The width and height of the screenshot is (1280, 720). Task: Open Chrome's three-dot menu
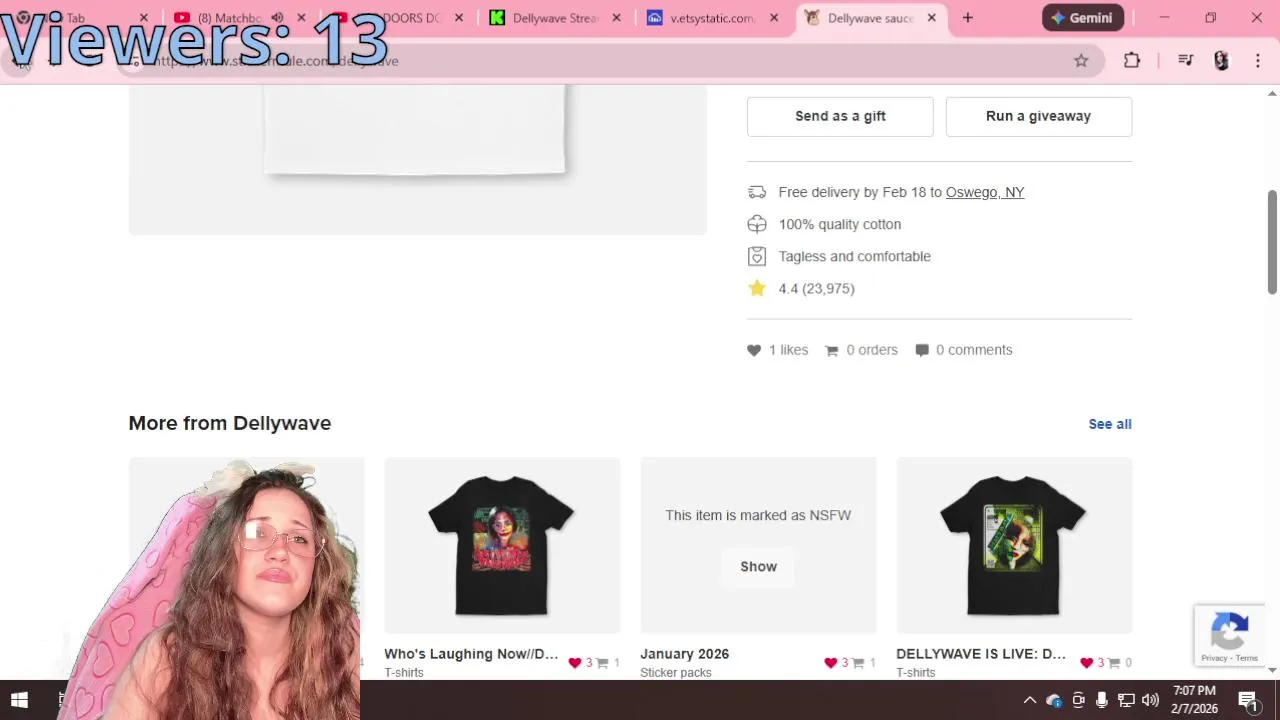click(x=1258, y=61)
